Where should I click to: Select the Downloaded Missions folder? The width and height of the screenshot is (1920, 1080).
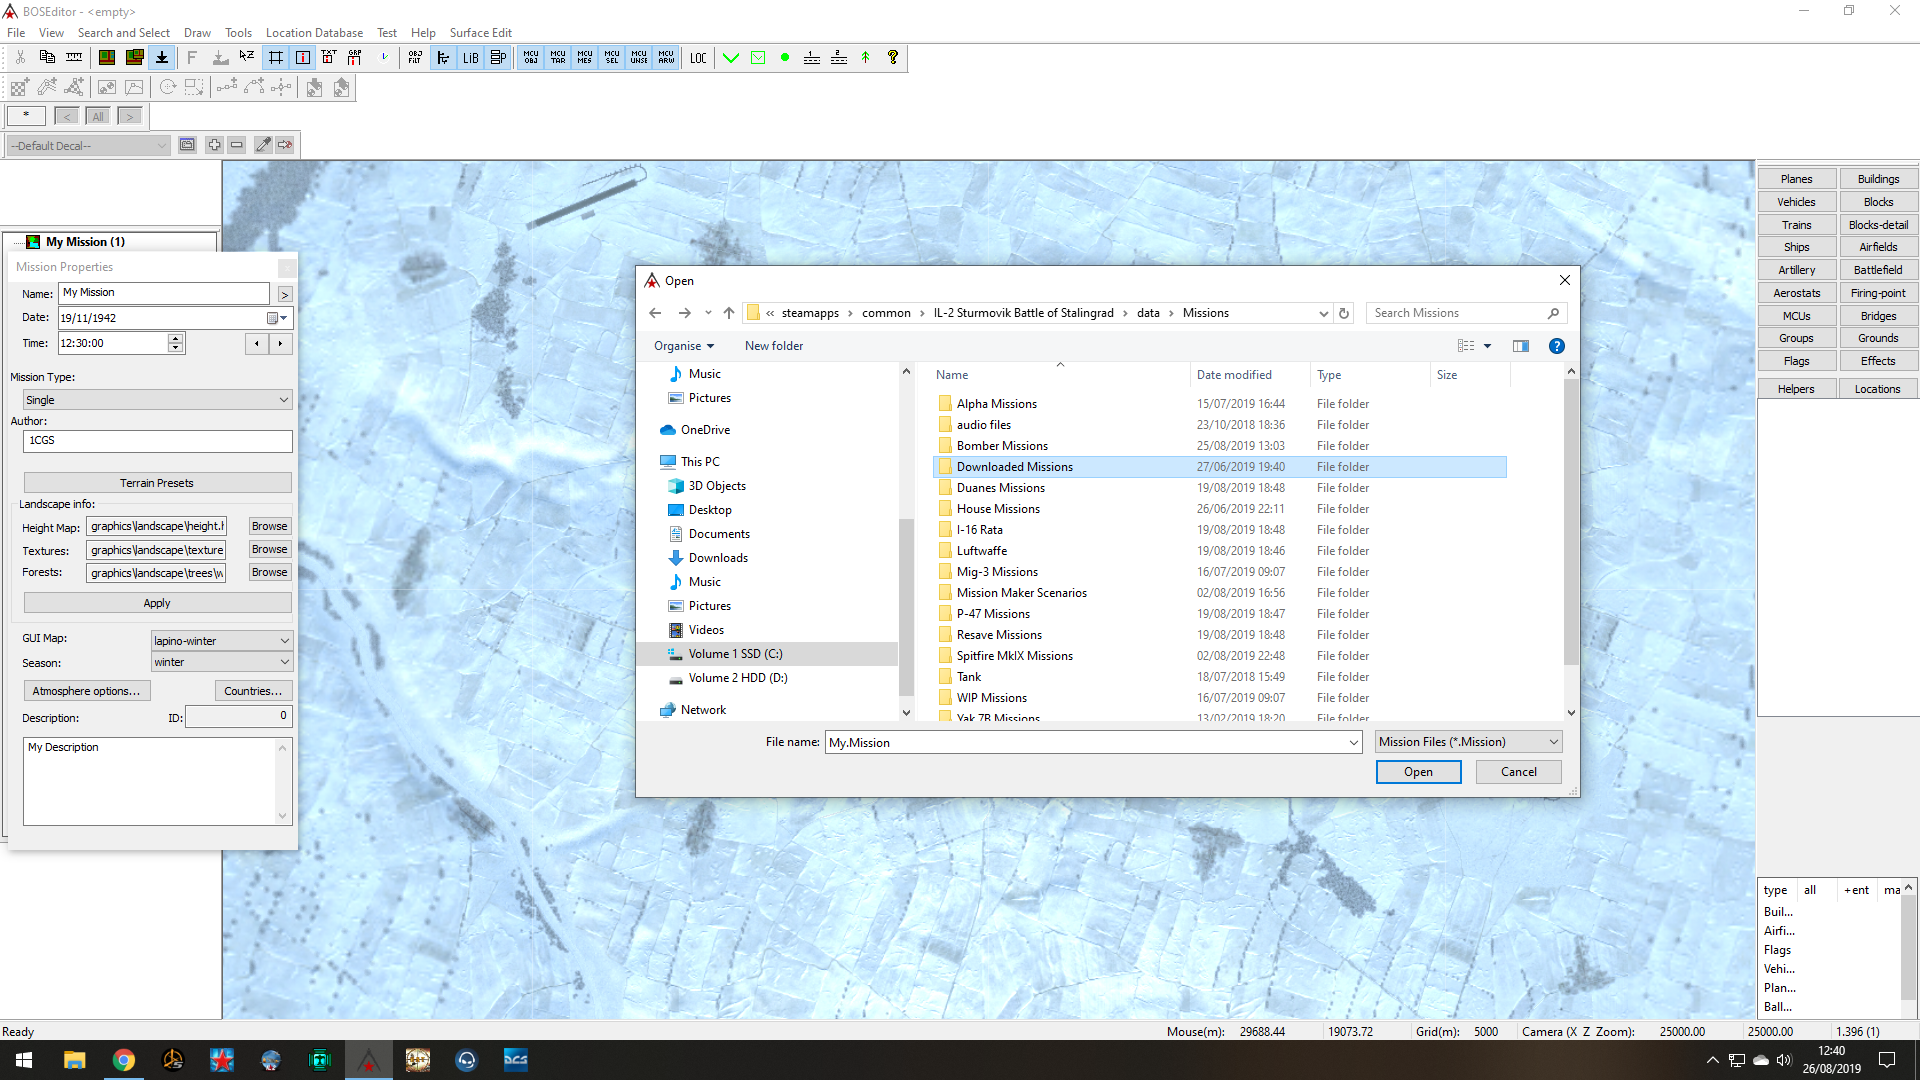1014,467
